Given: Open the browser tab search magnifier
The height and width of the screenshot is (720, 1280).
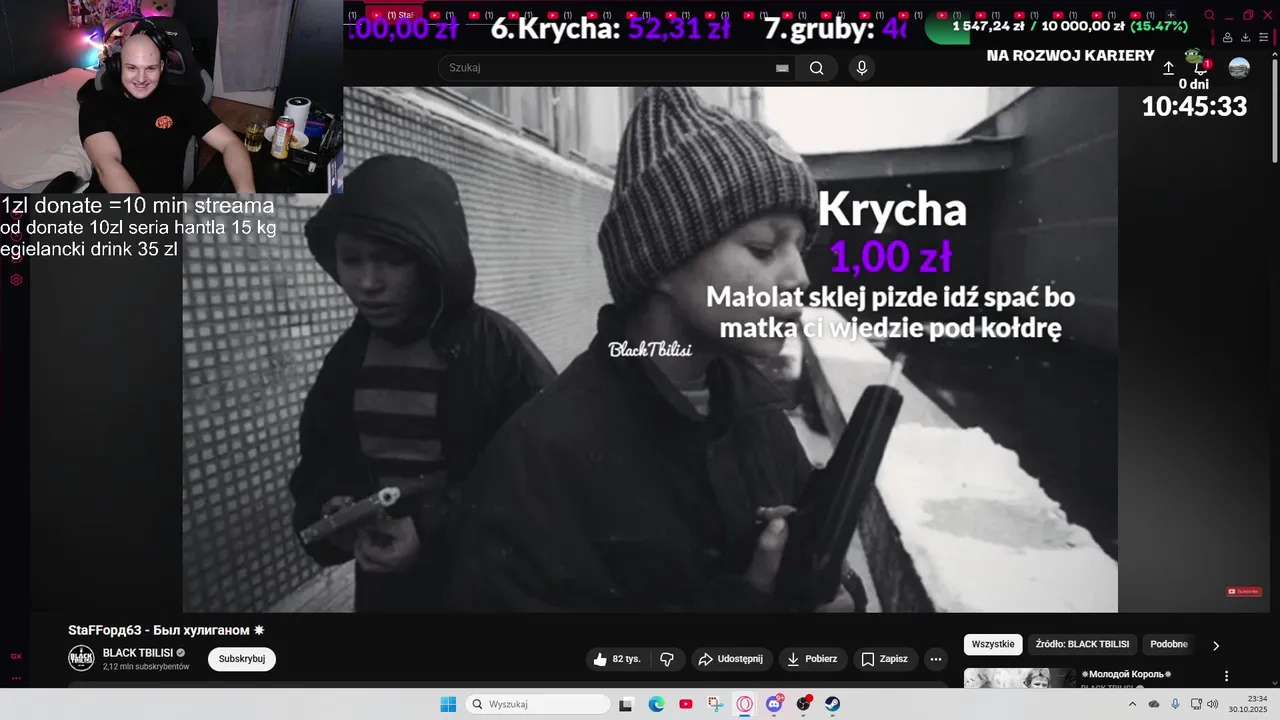Looking at the screenshot, I should (x=1209, y=15).
